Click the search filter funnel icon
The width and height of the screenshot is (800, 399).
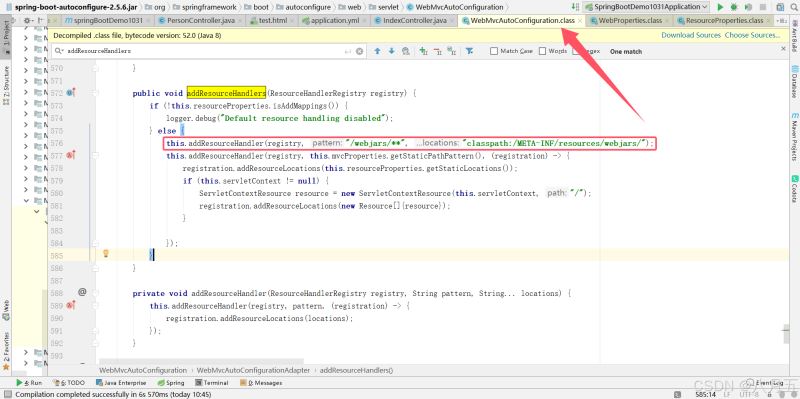(x=469, y=51)
